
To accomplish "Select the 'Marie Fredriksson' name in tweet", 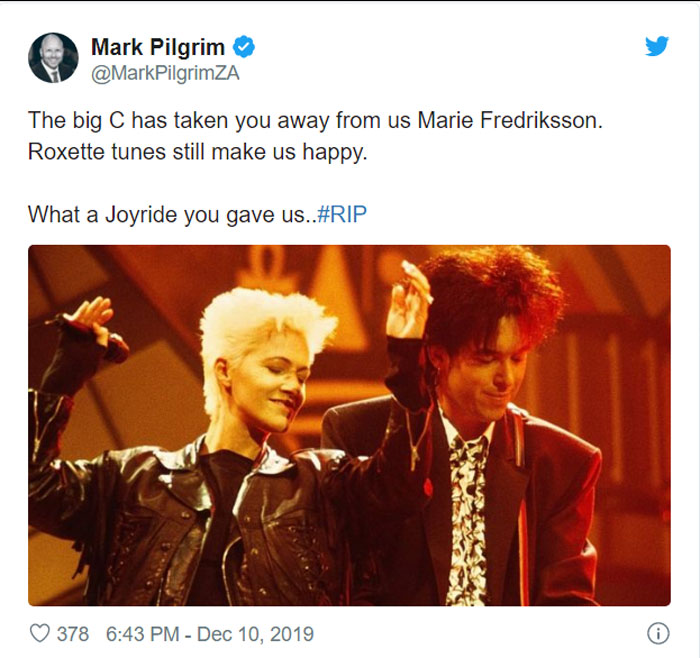I will [x=510, y=121].
